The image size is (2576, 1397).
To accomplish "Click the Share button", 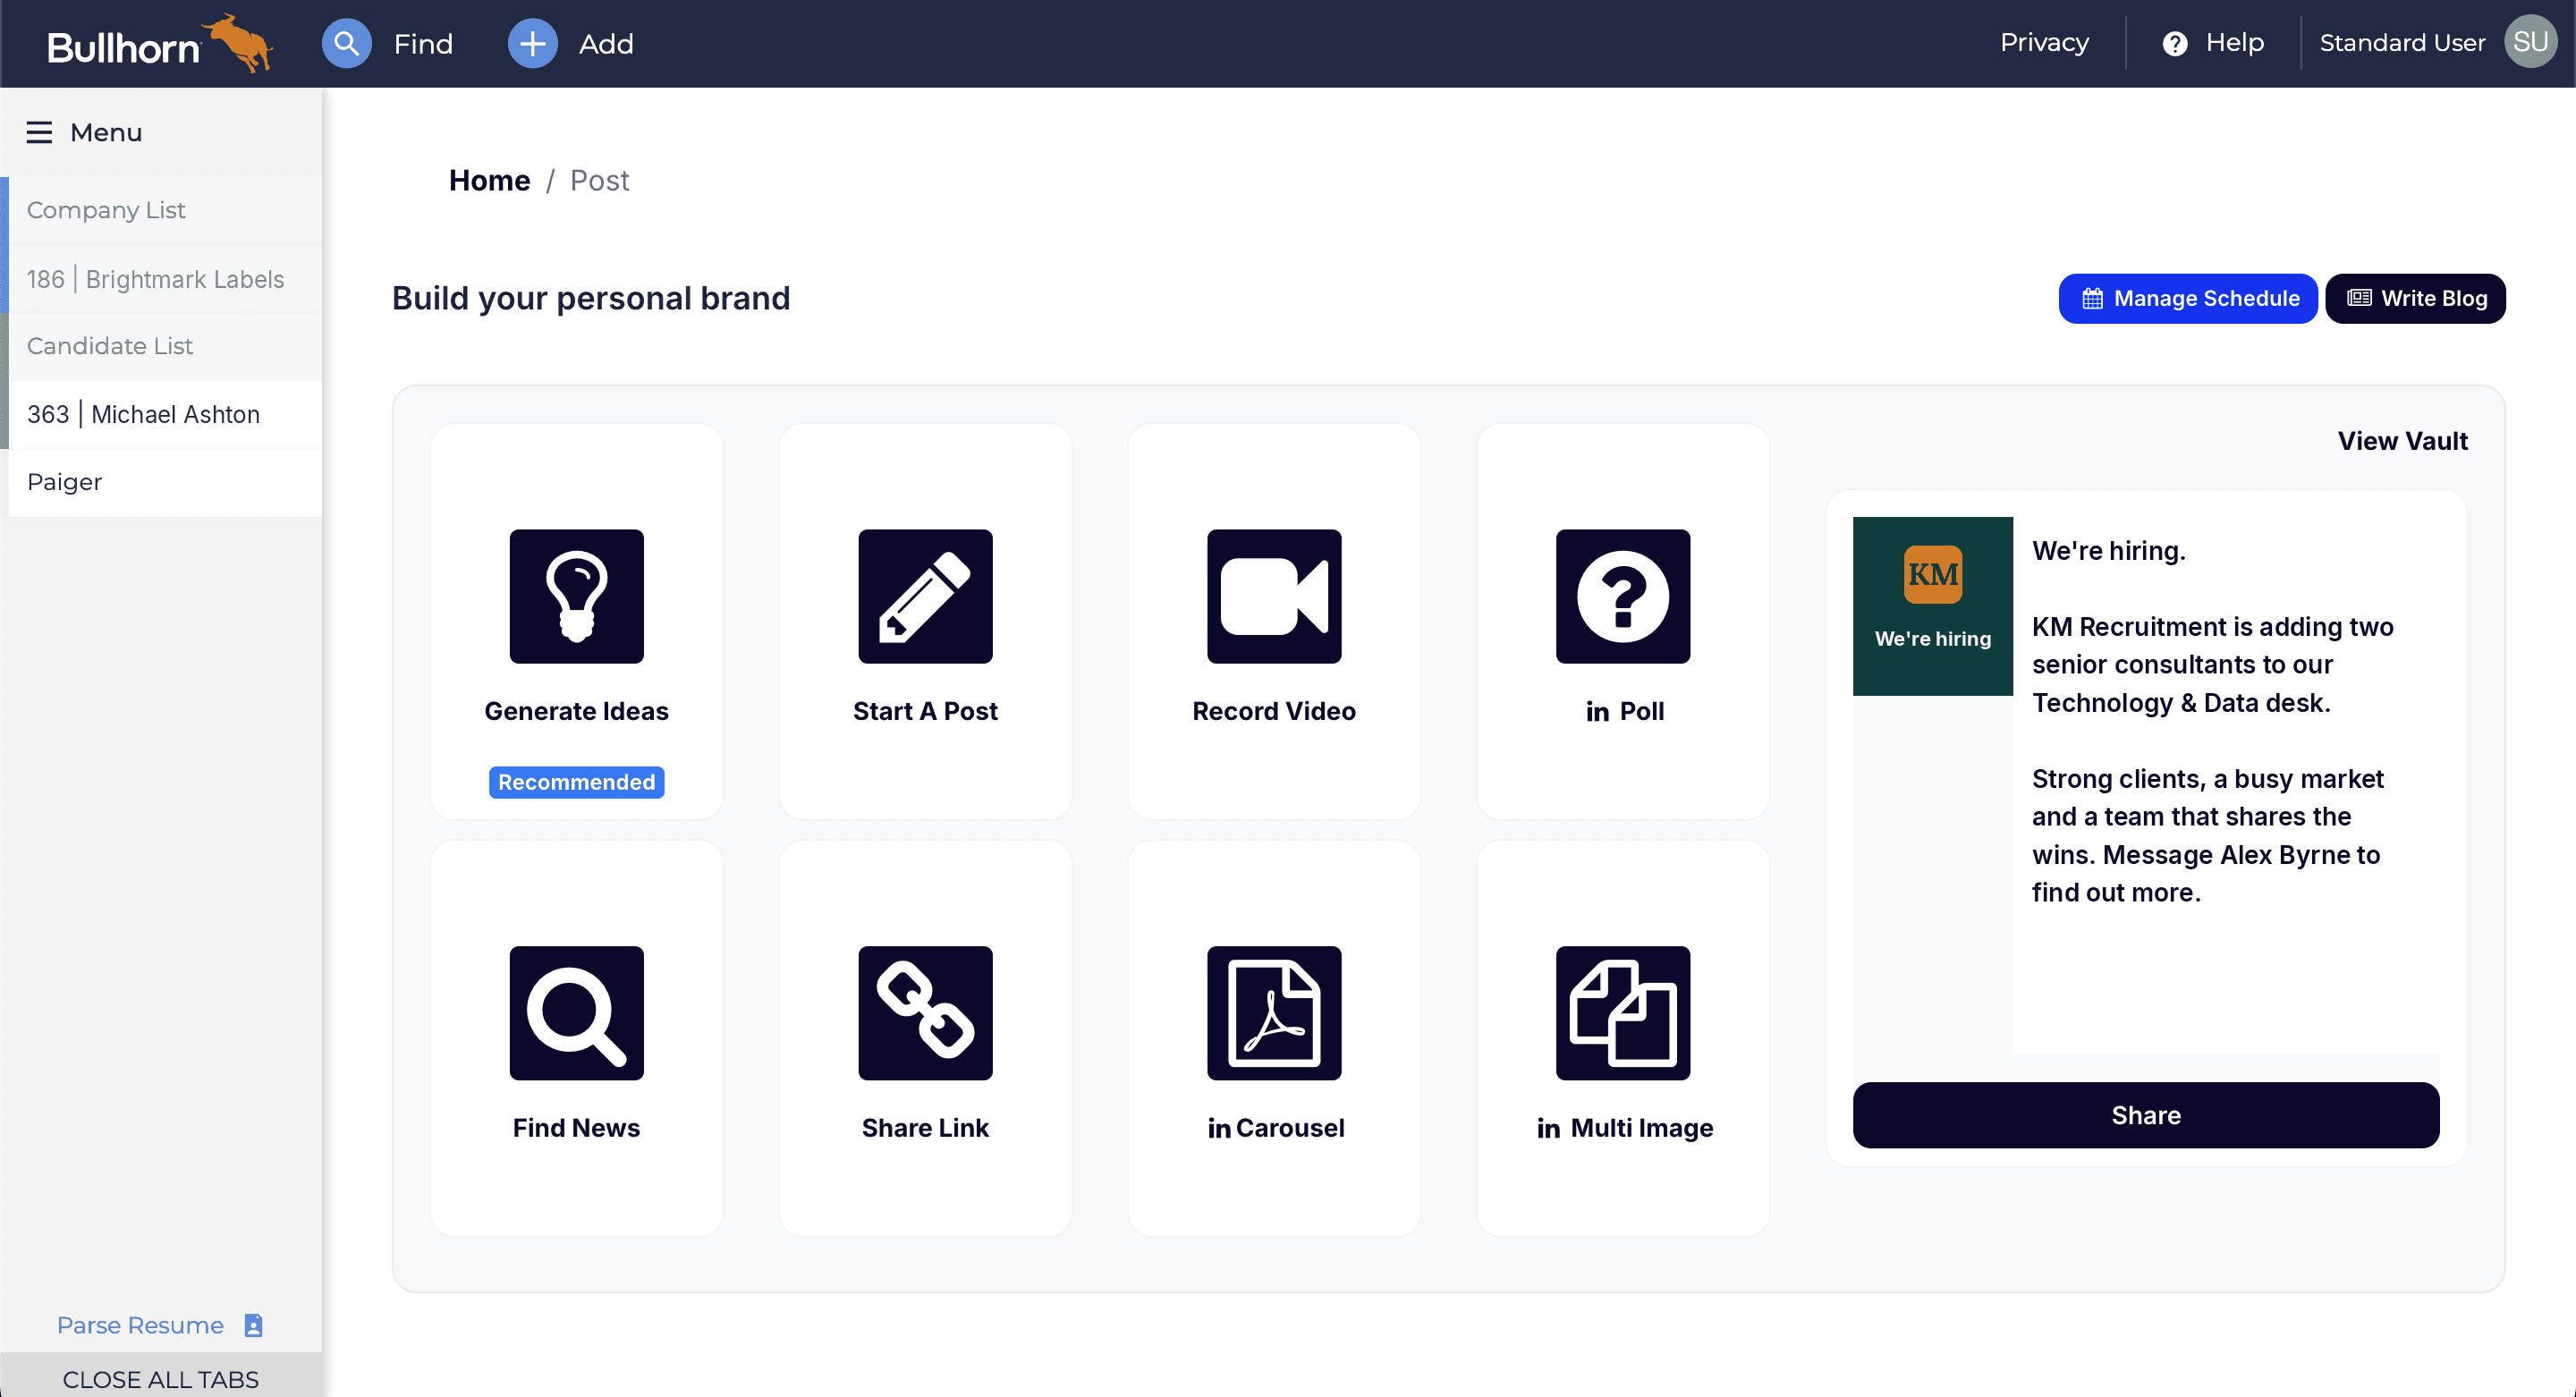I will [2146, 1115].
